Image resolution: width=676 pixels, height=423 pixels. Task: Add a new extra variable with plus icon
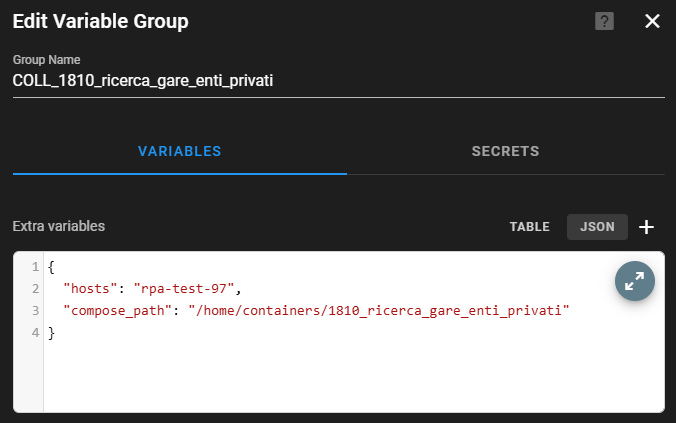point(647,227)
